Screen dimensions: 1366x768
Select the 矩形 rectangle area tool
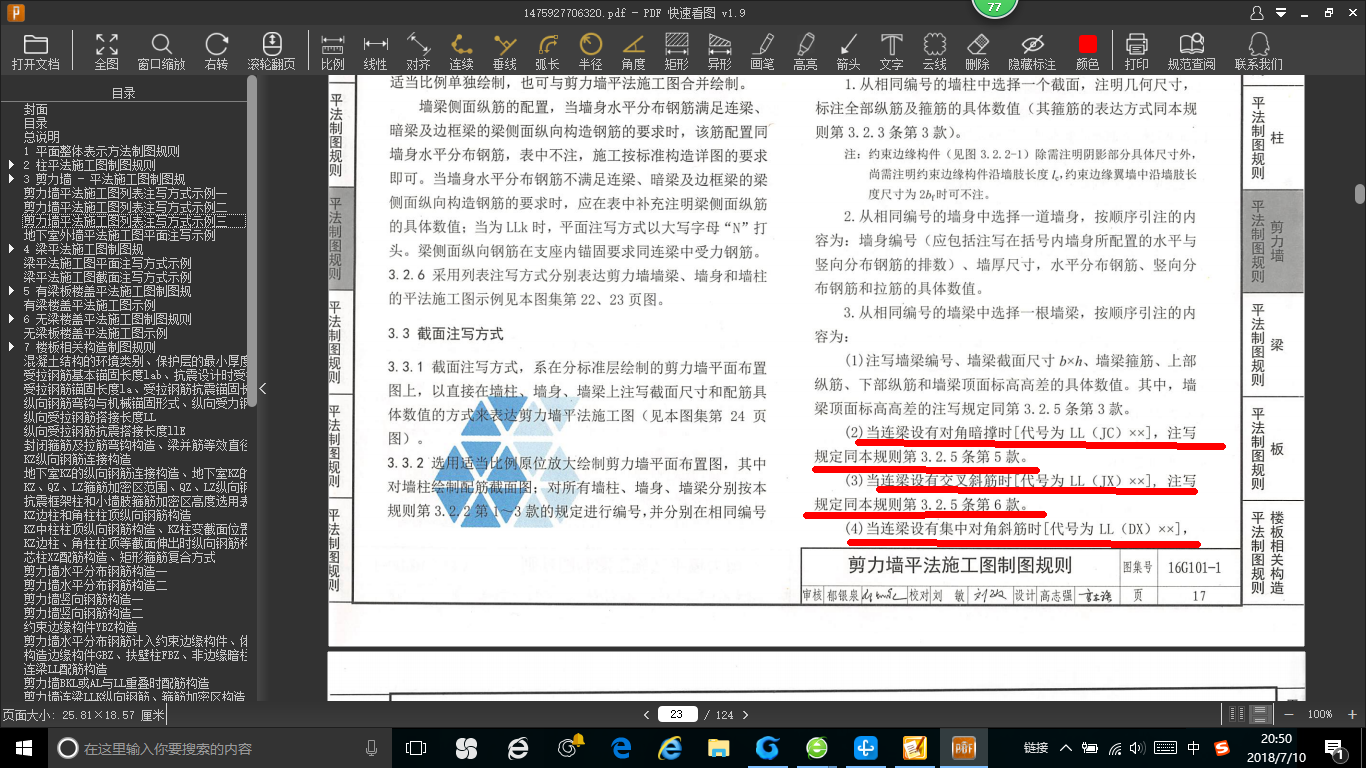tap(677, 51)
